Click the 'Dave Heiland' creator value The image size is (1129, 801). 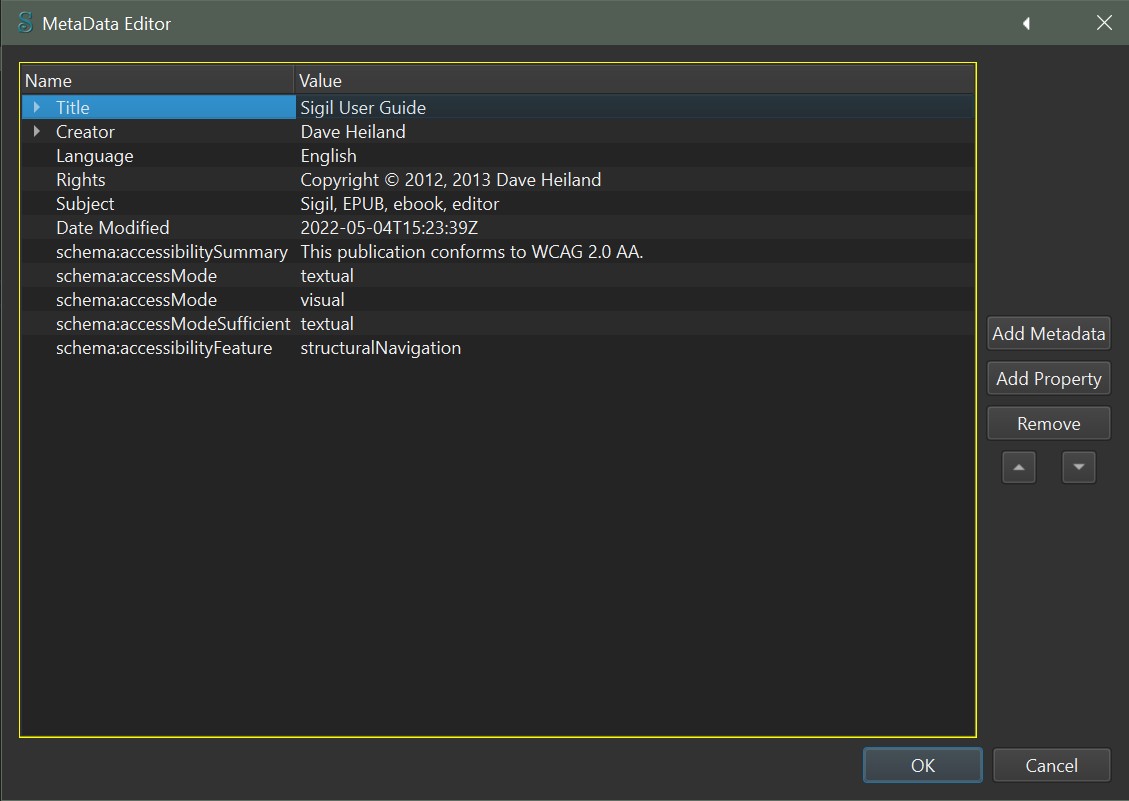coord(353,132)
